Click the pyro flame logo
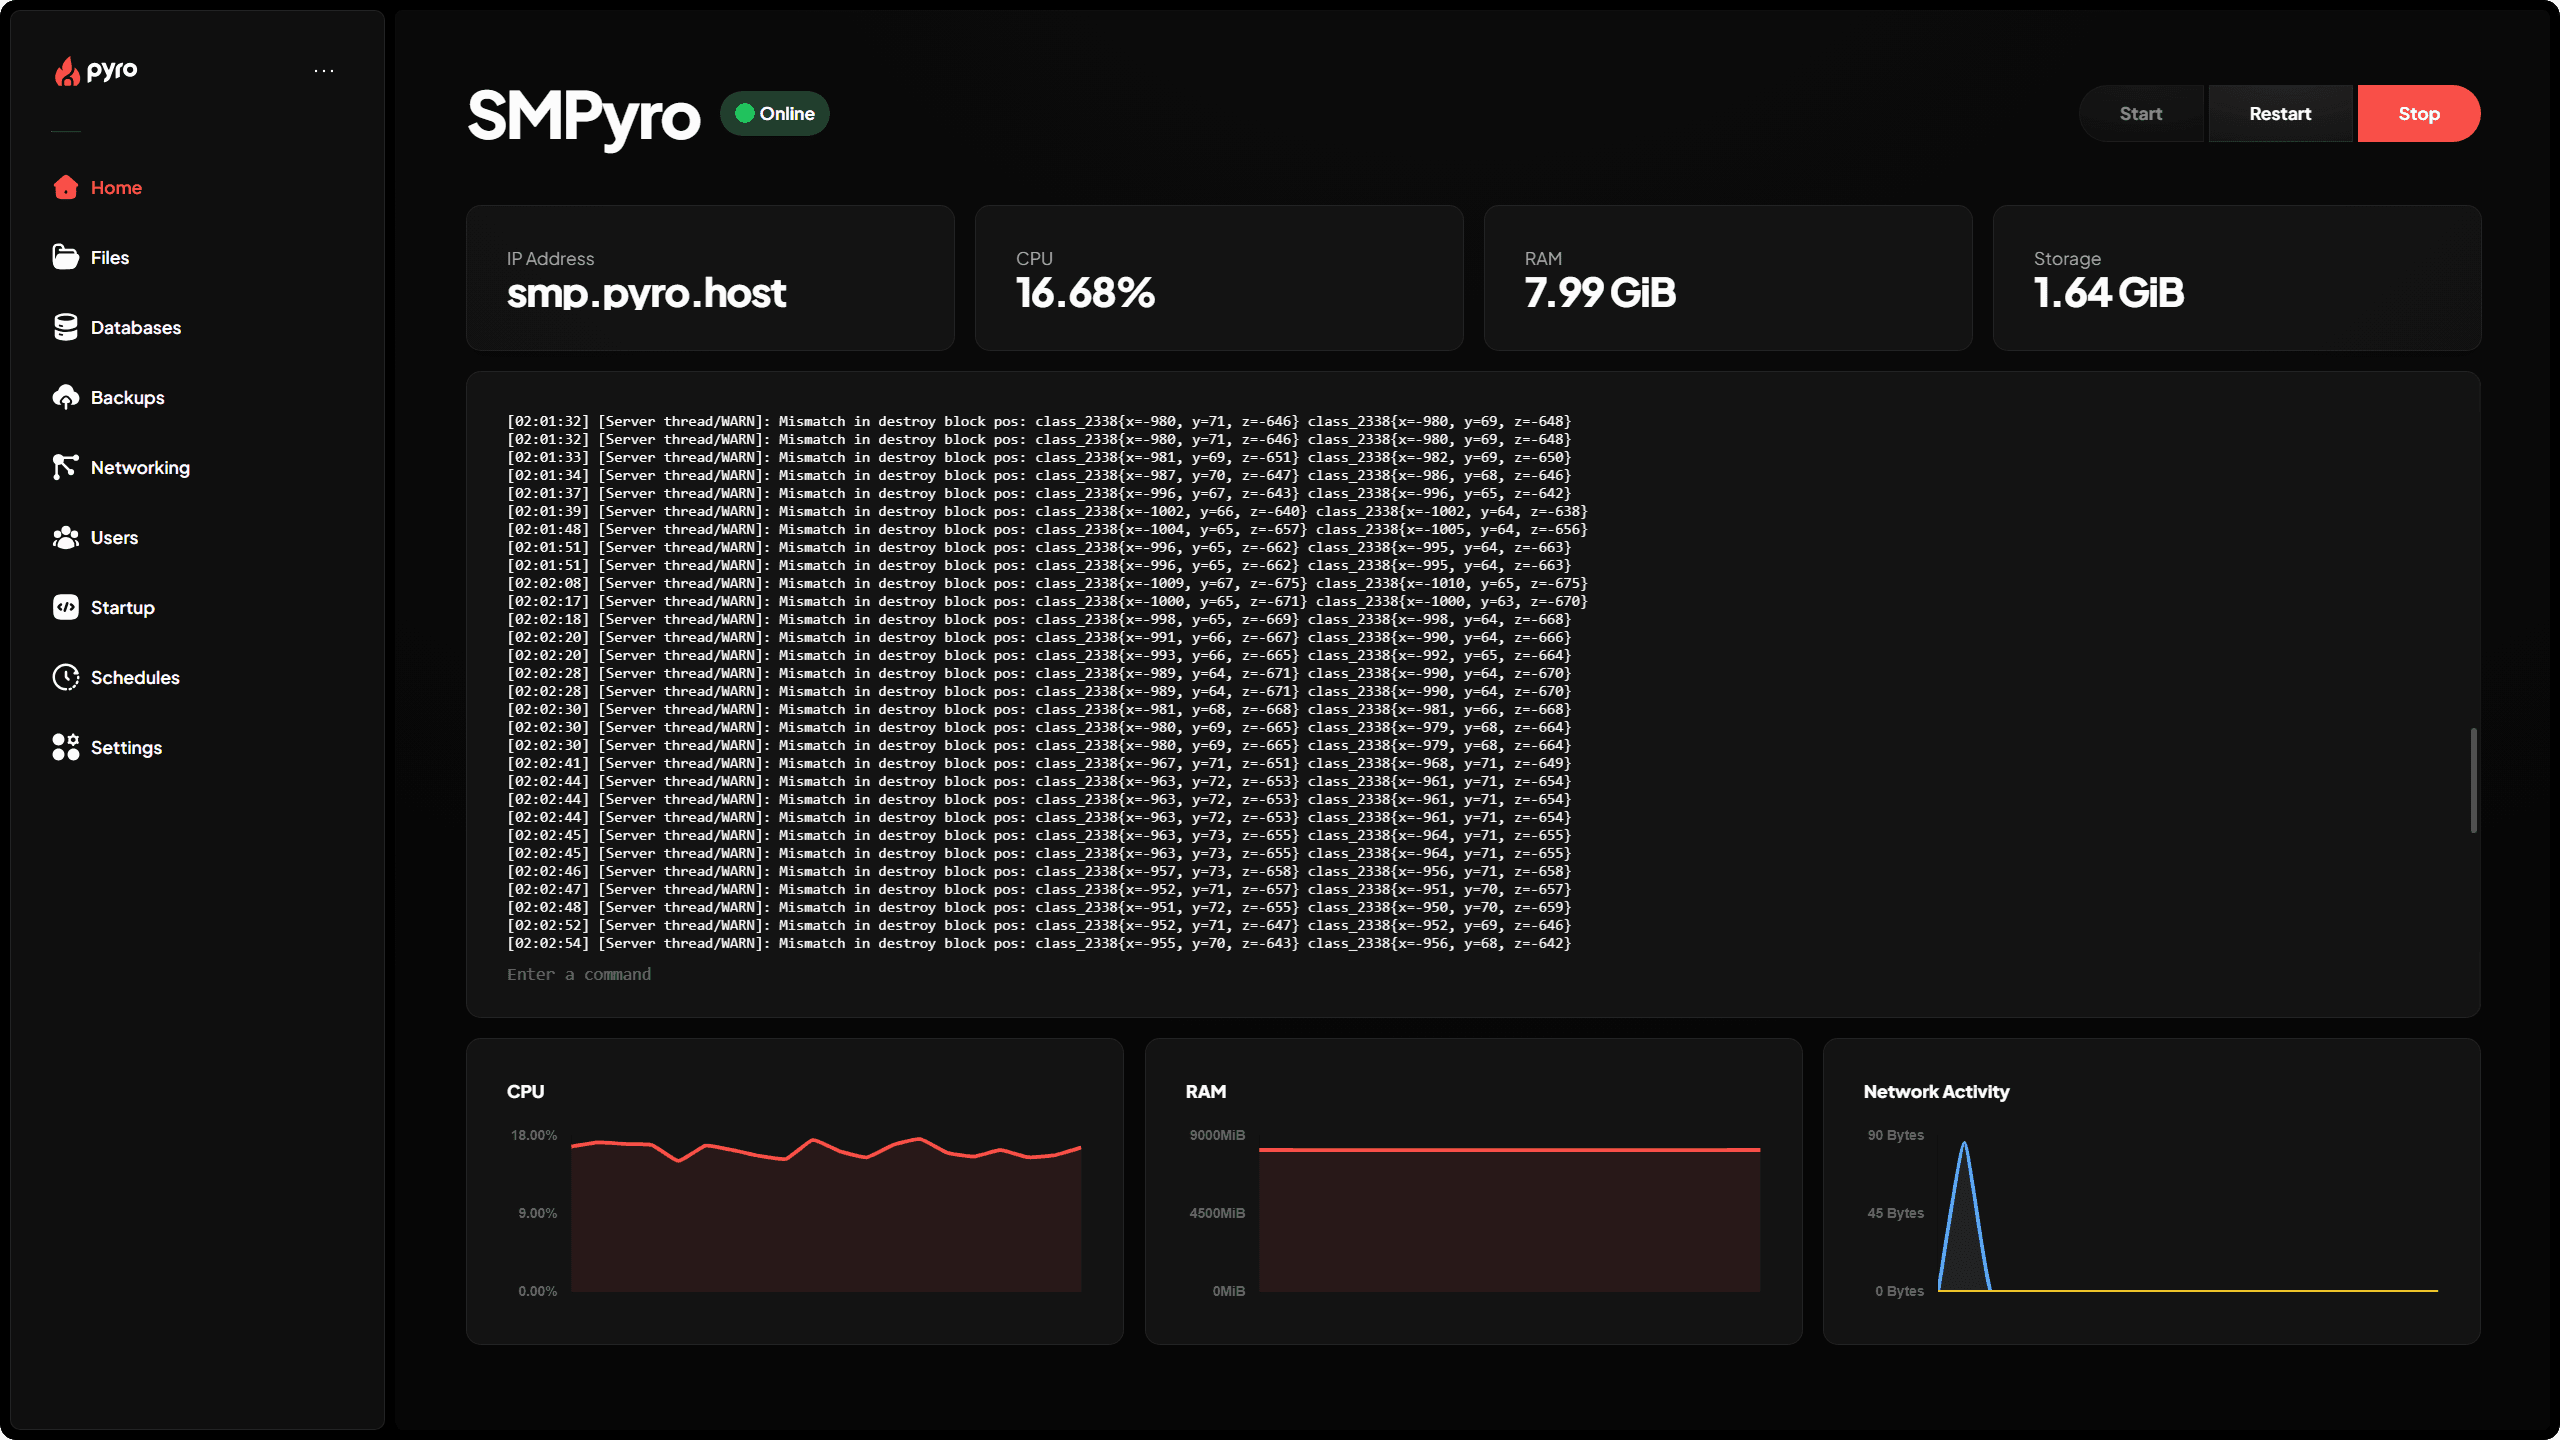Viewport: 2560px width, 1440px height. point(68,71)
